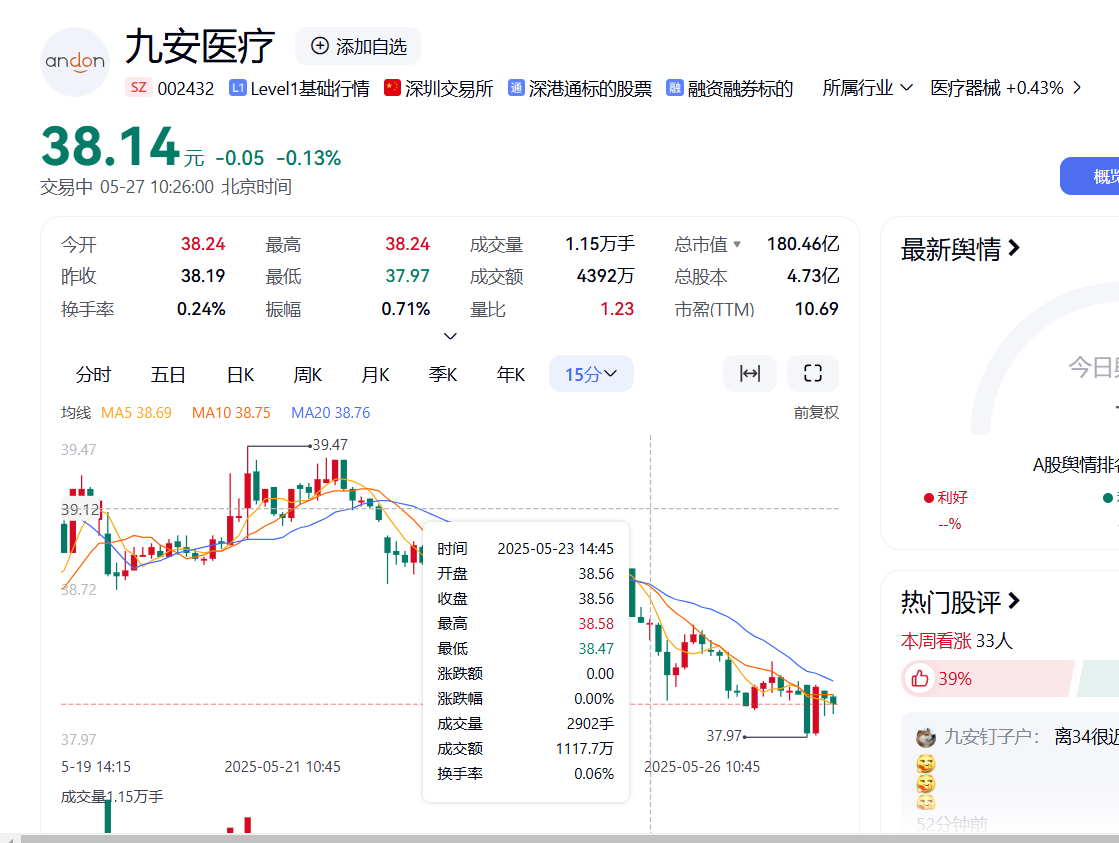Click the 2025-05-21 10:45 date axis label
Image resolution: width=1119 pixels, height=843 pixels.
click(283, 767)
